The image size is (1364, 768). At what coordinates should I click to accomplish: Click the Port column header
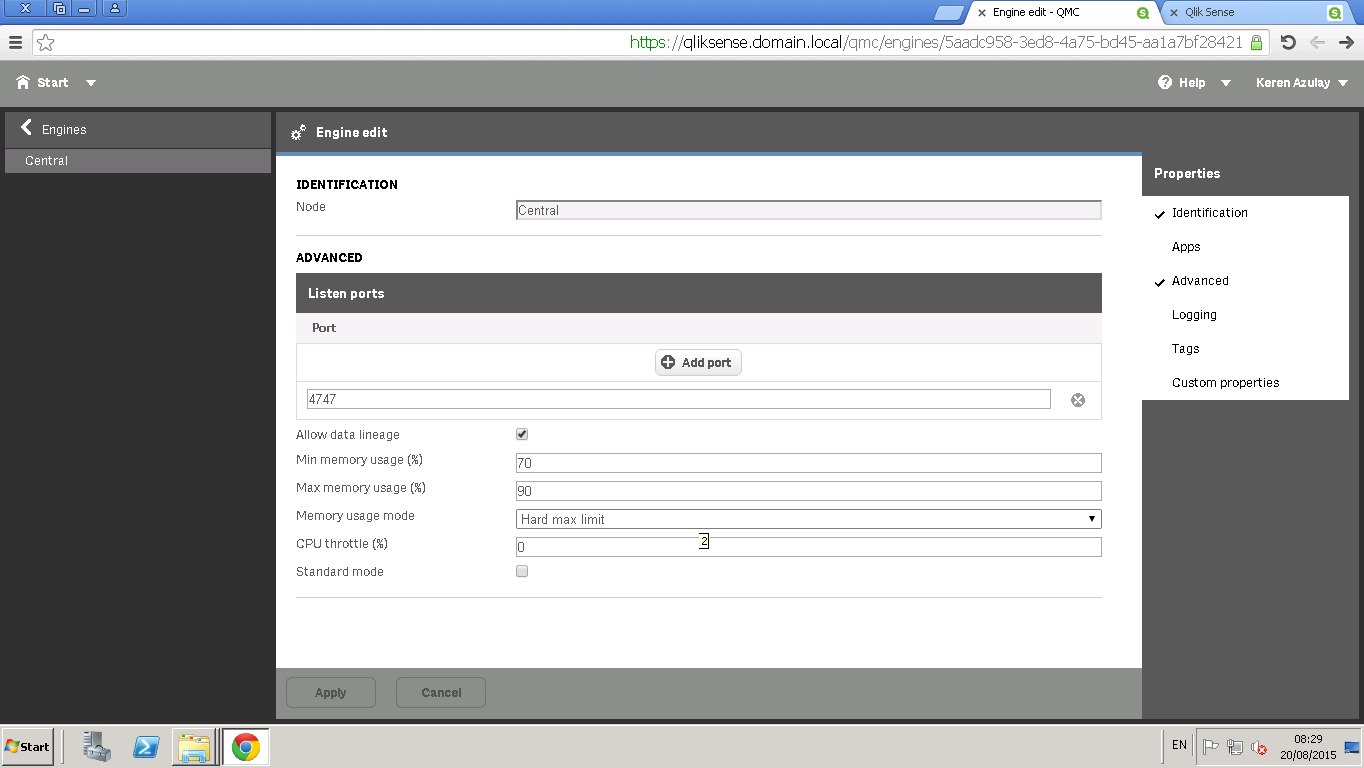[324, 328]
